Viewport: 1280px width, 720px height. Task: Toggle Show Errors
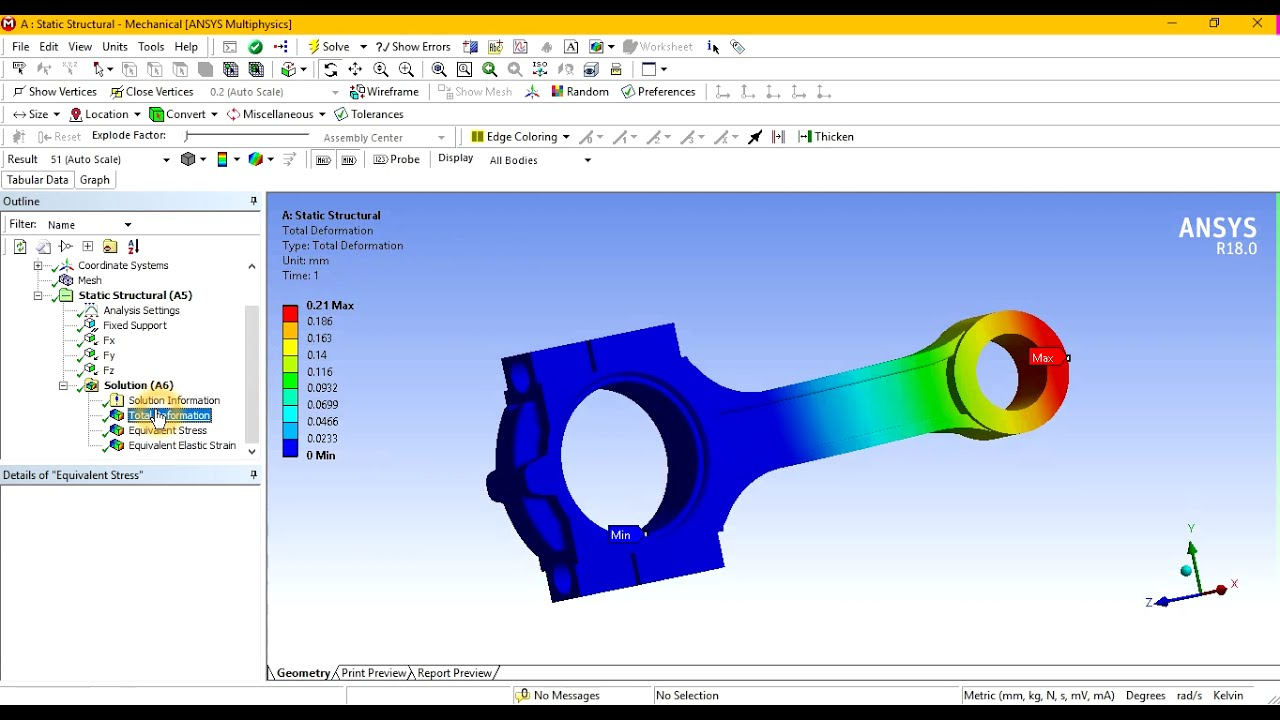point(413,47)
